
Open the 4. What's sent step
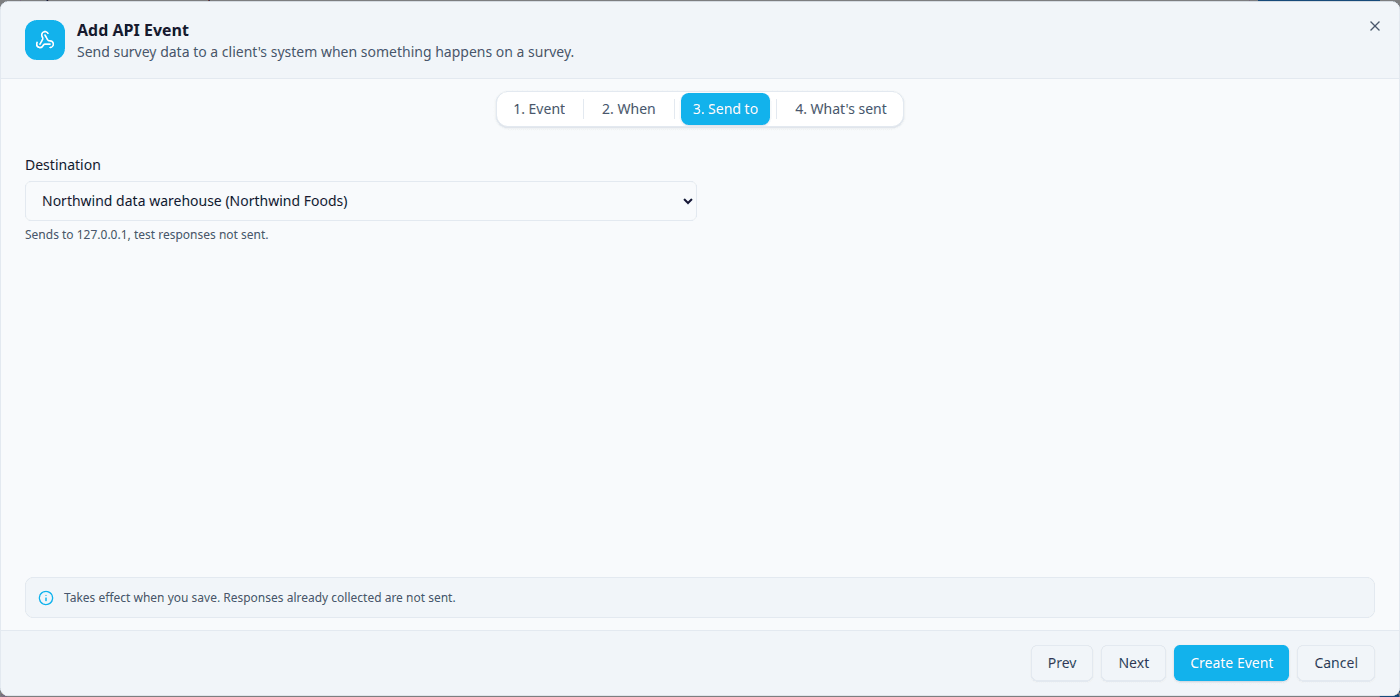(x=841, y=109)
